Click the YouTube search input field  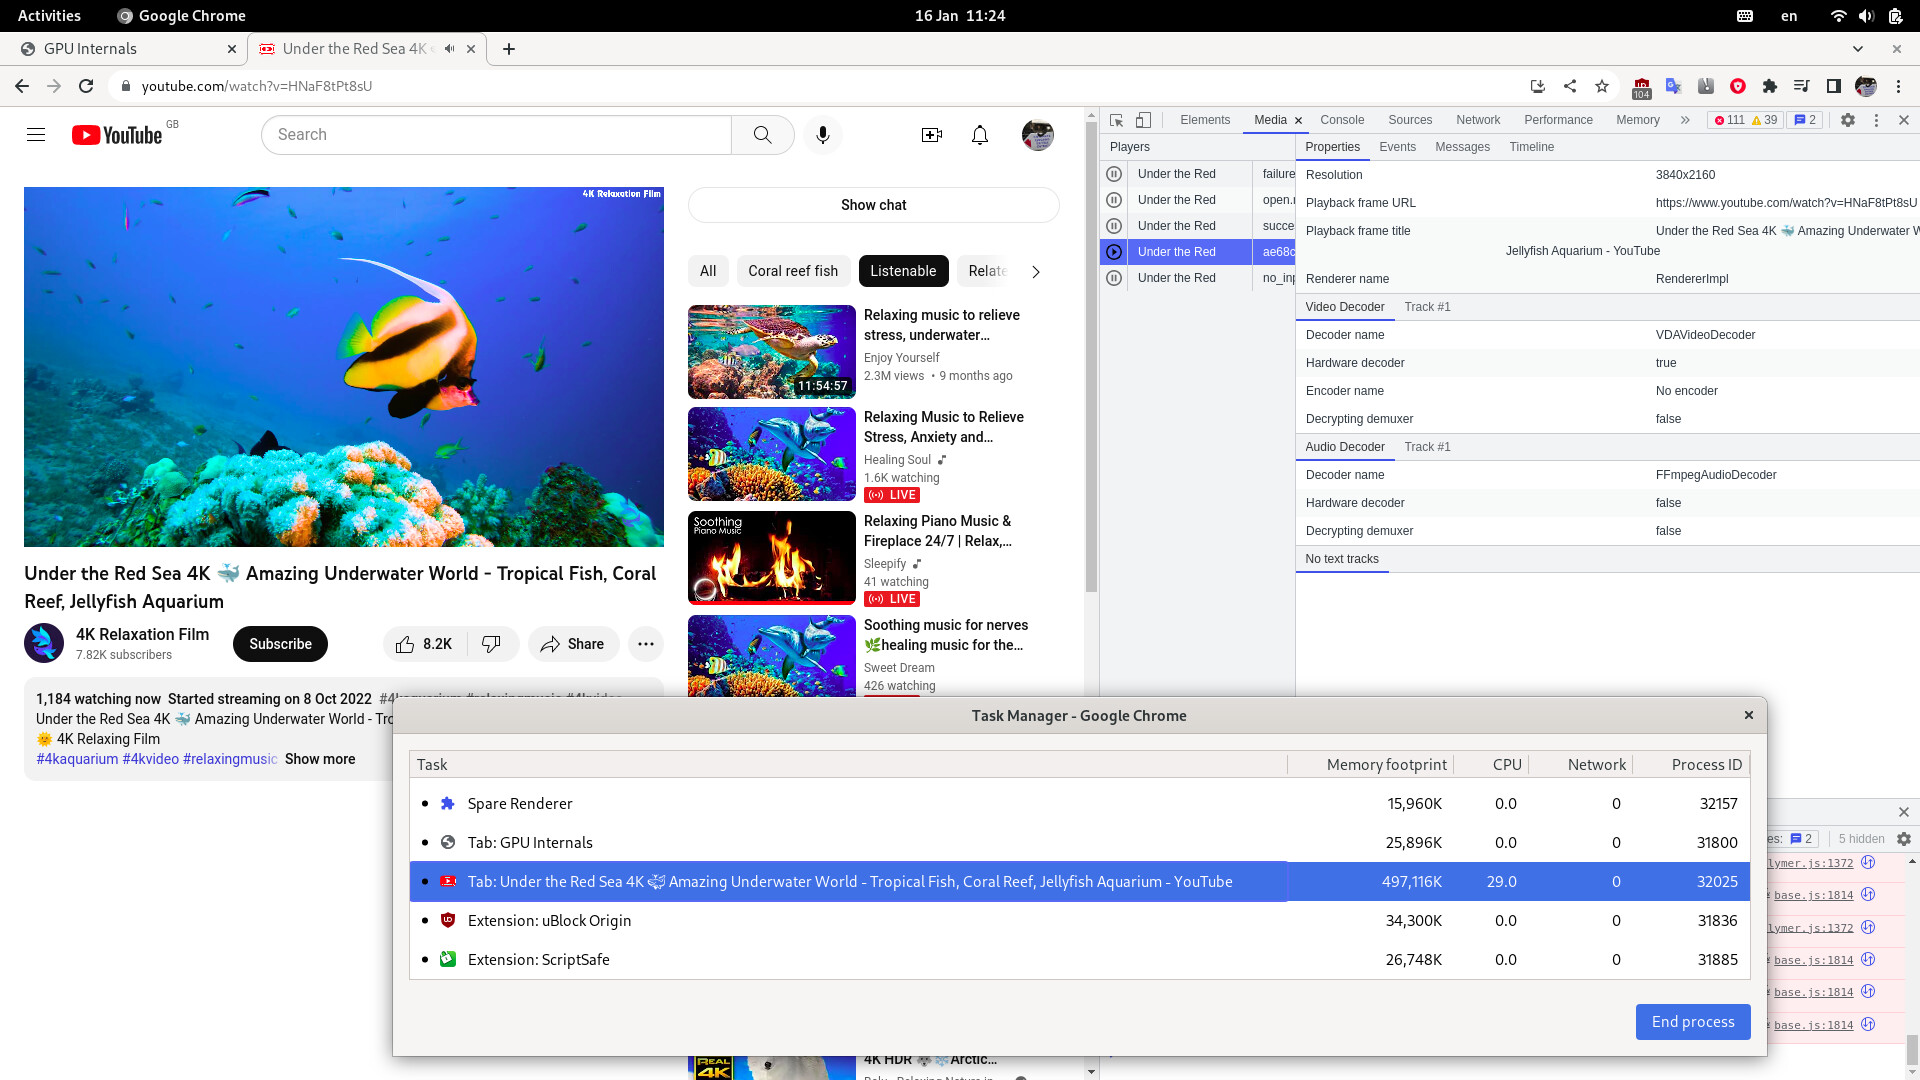[x=496, y=135]
